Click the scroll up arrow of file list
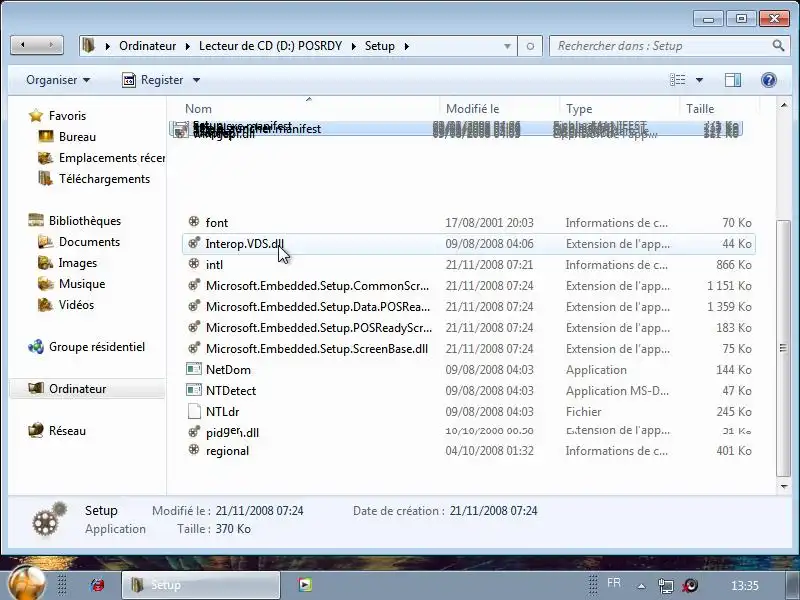The image size is (800, 600). (x=784, y=106)
